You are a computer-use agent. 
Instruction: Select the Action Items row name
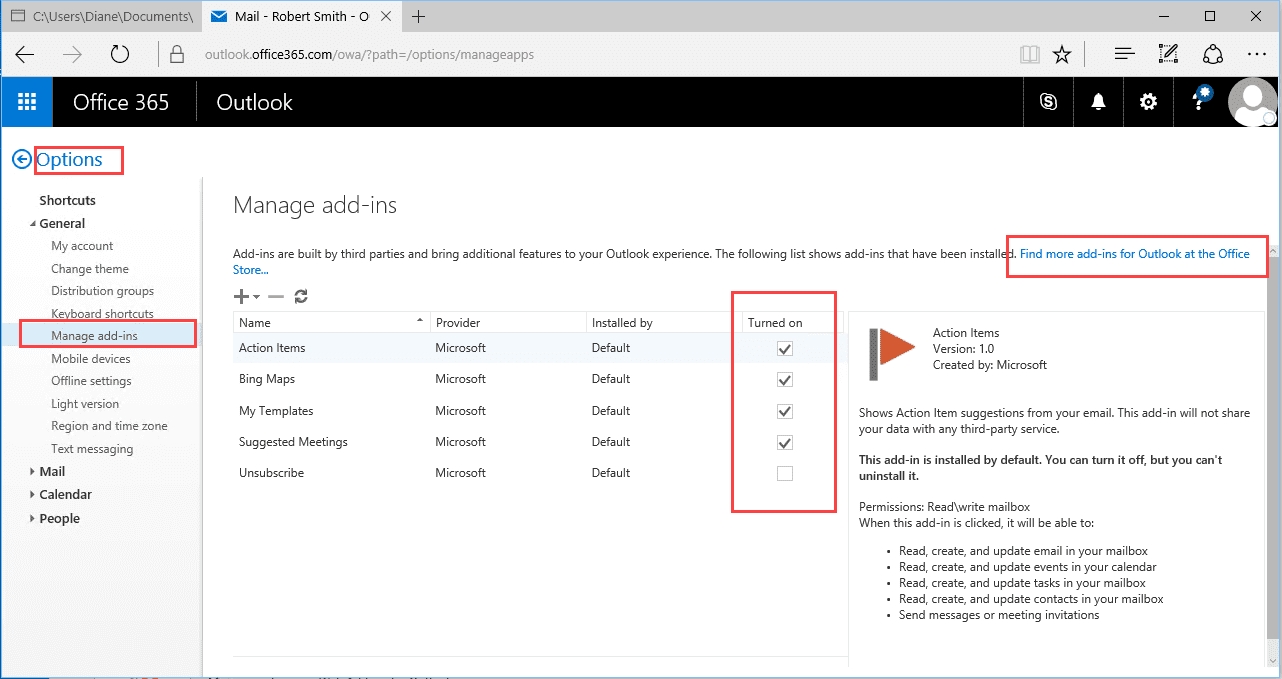pyautogui.click(x=272, y=348)
